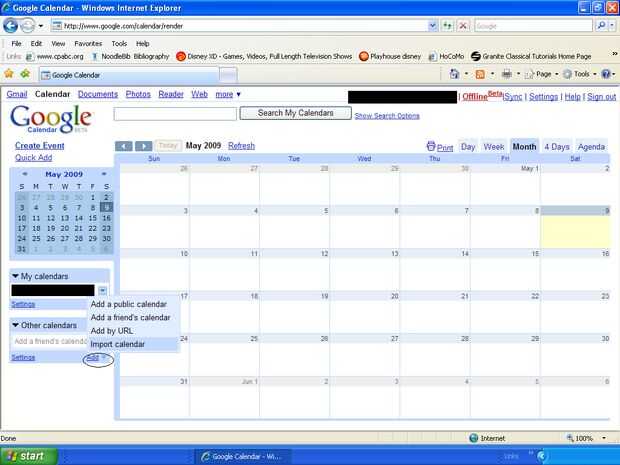Viewport: 620px width, 465px height.
Task: Go to next month in mini calendar
Action: pyautogui.click(x=104, y=174)
